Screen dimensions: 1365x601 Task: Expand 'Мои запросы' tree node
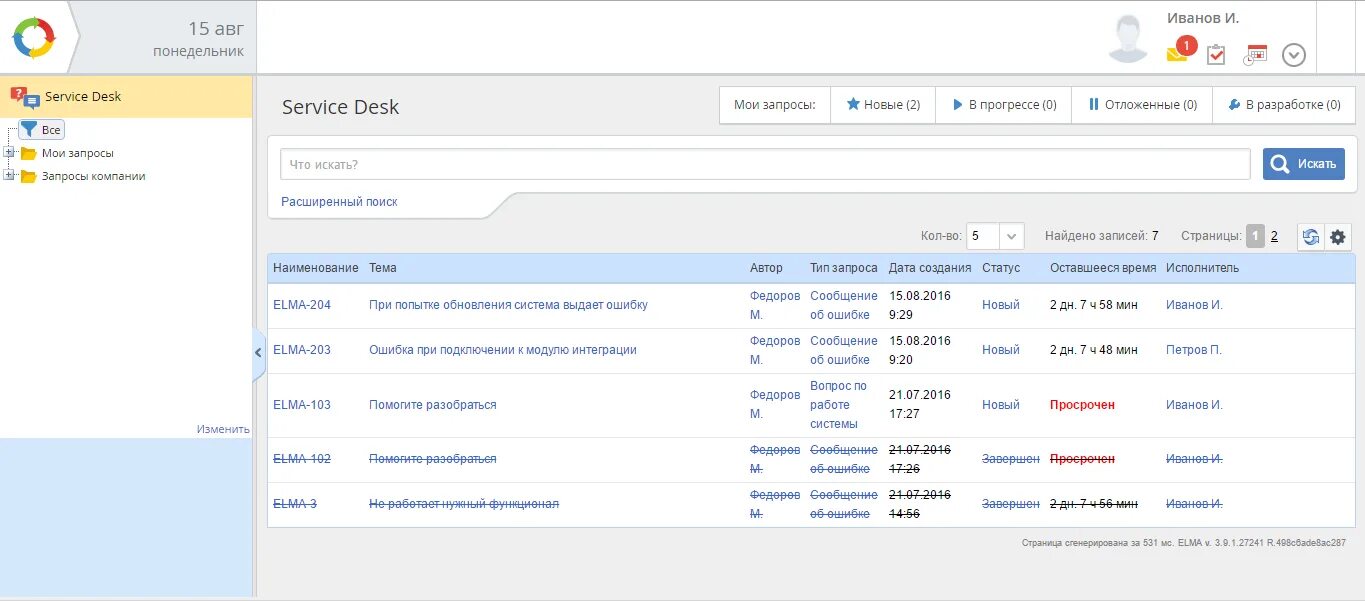9,153
